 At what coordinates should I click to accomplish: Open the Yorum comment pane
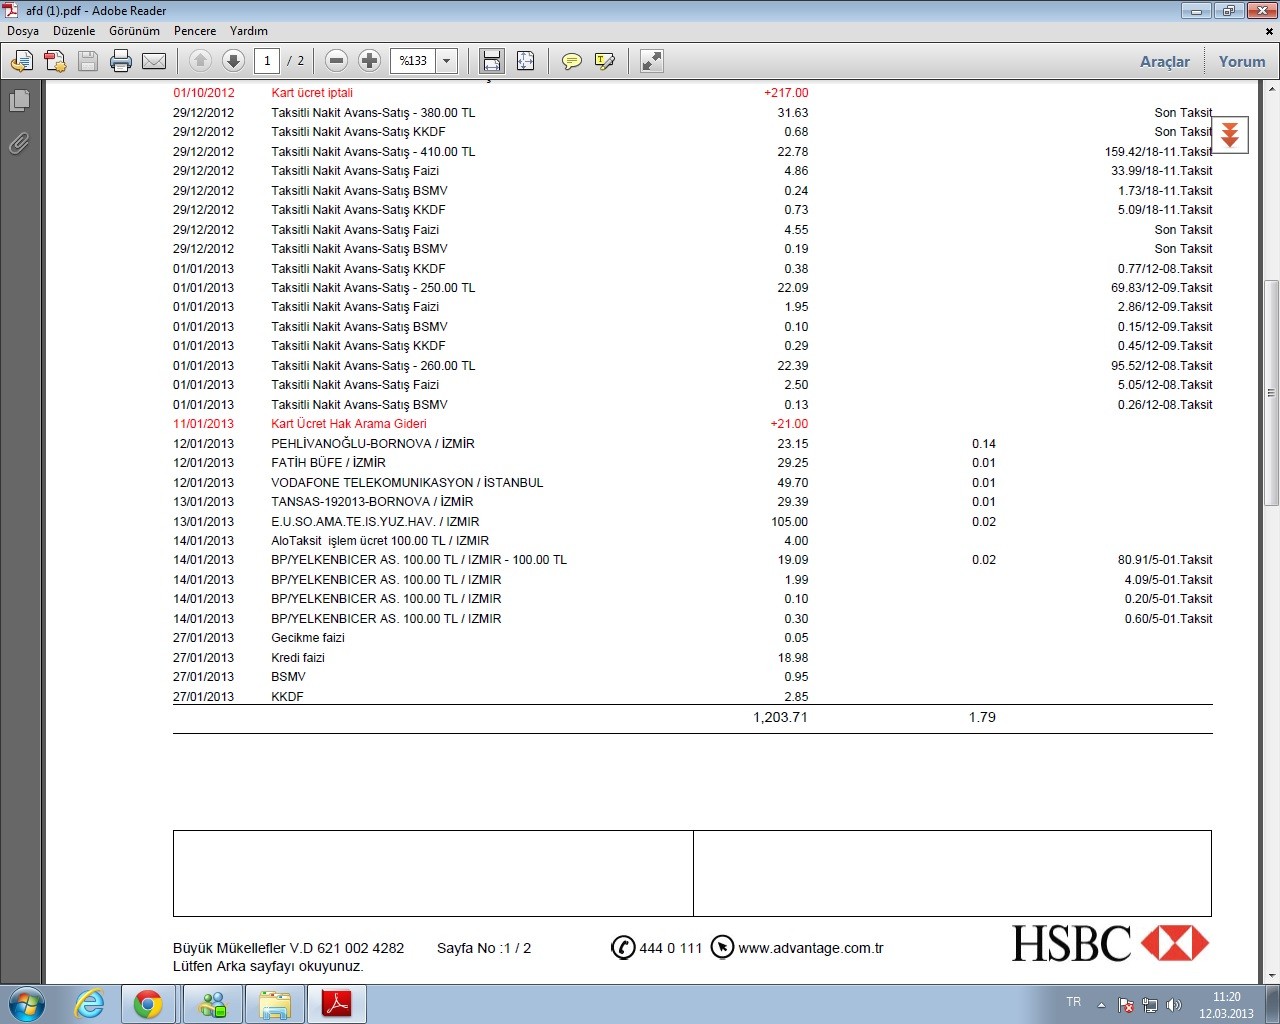click(1242, 62)
